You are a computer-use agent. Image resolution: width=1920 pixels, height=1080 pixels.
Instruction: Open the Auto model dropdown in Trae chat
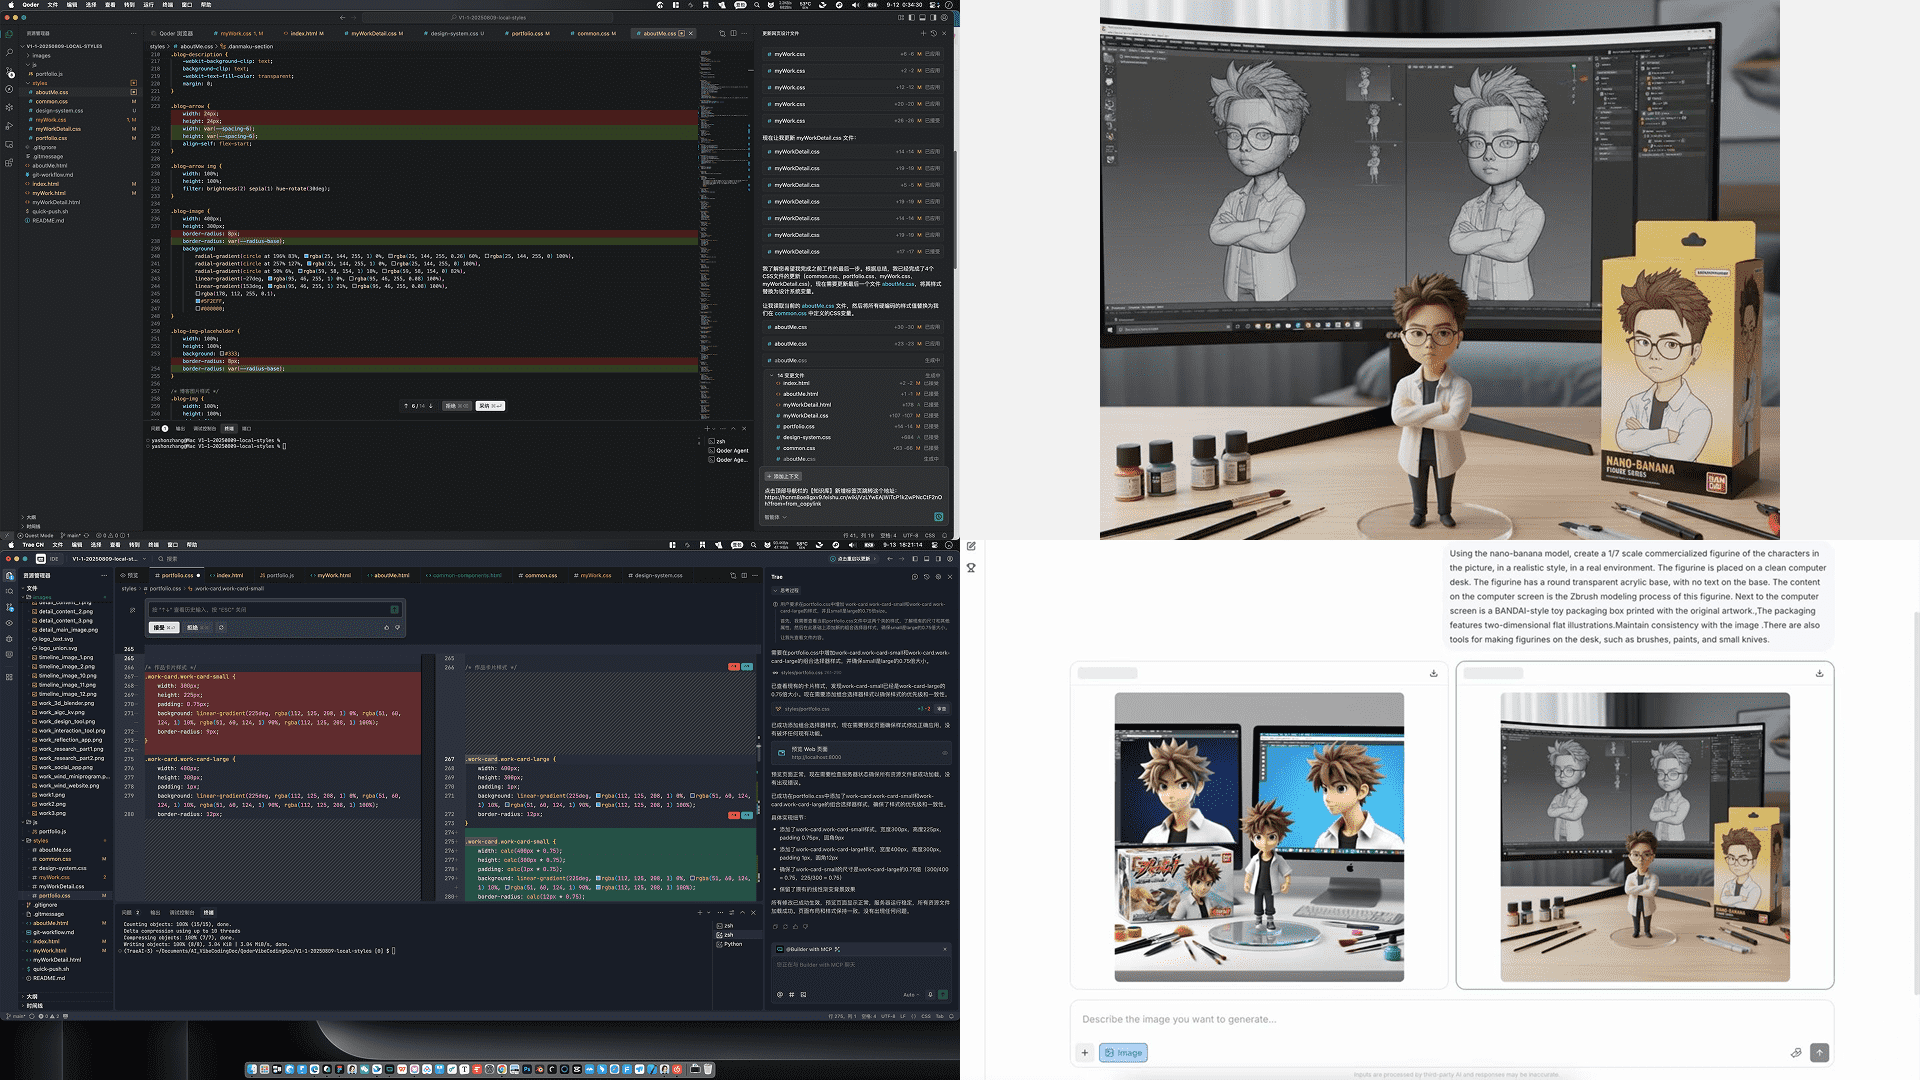coord(910,994)
